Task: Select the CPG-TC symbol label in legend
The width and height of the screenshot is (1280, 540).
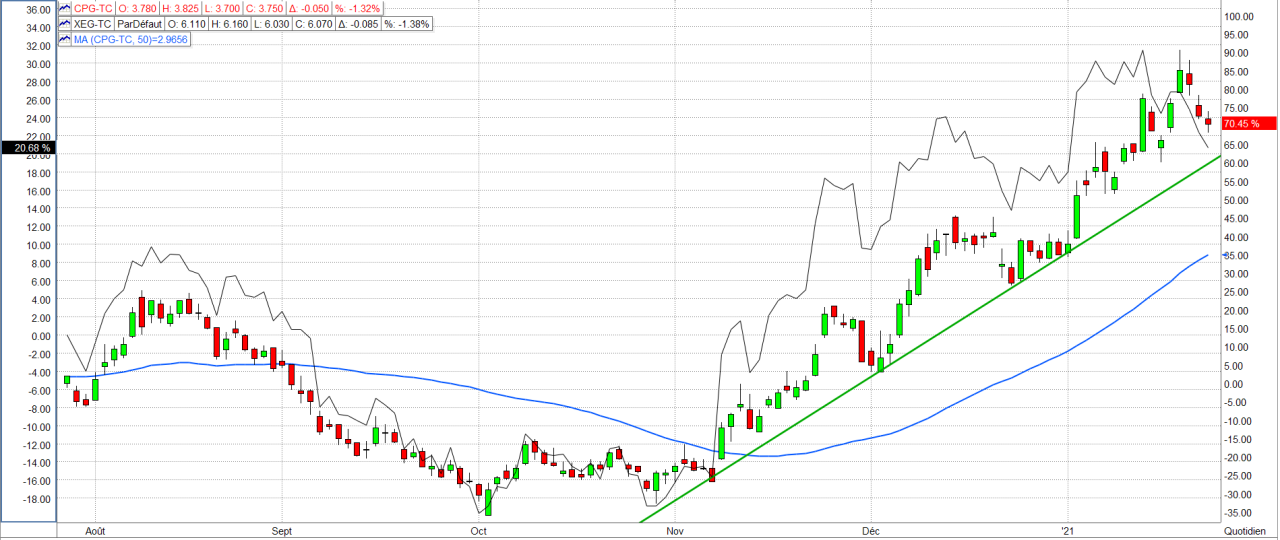Action: pos(93,8)
